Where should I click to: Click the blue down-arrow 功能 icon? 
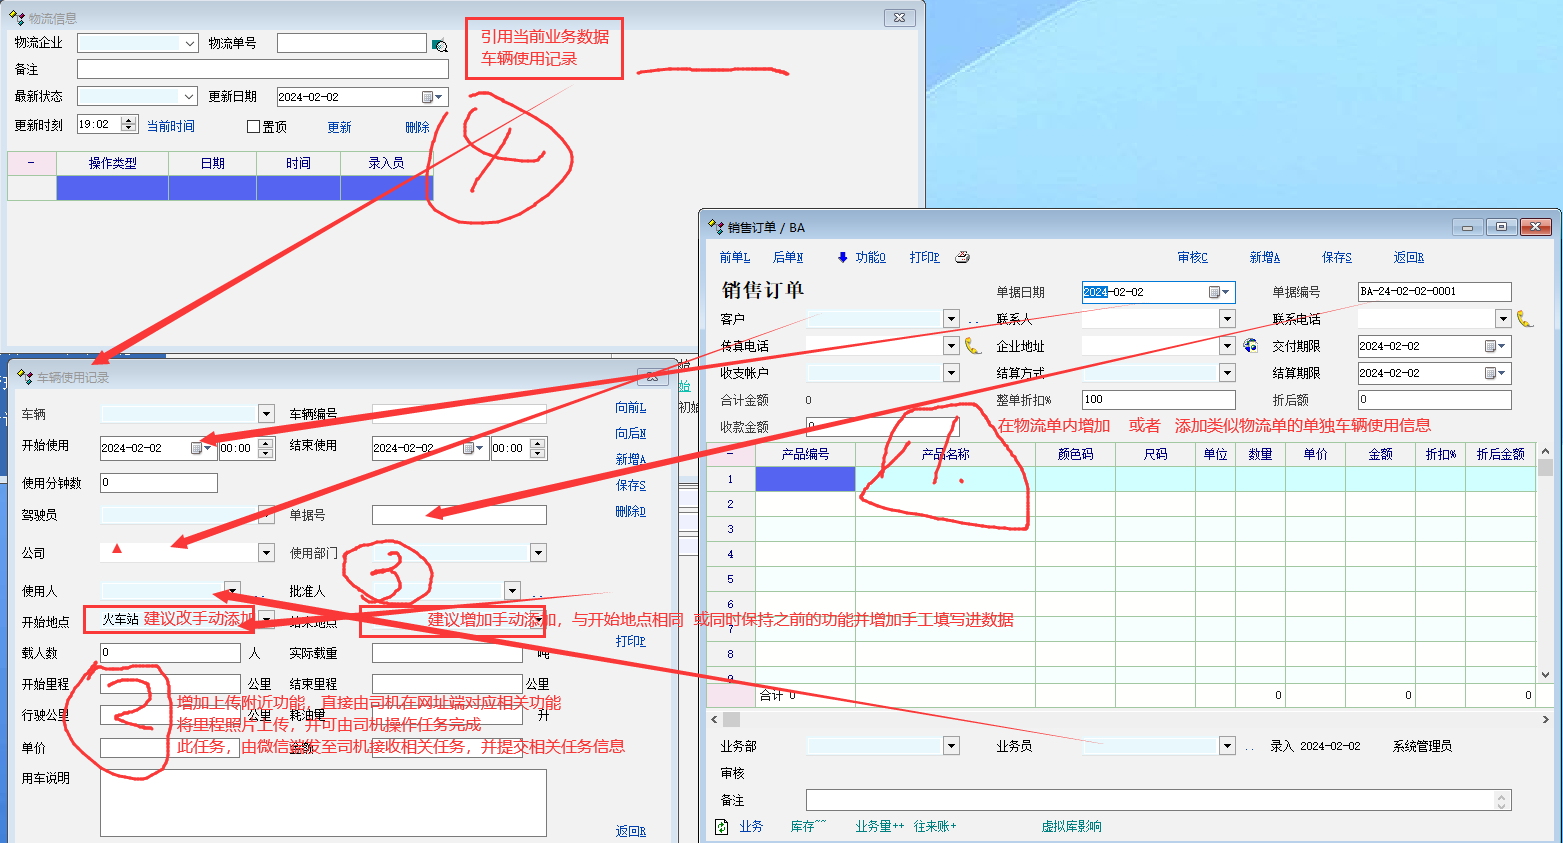coord(842,257)
